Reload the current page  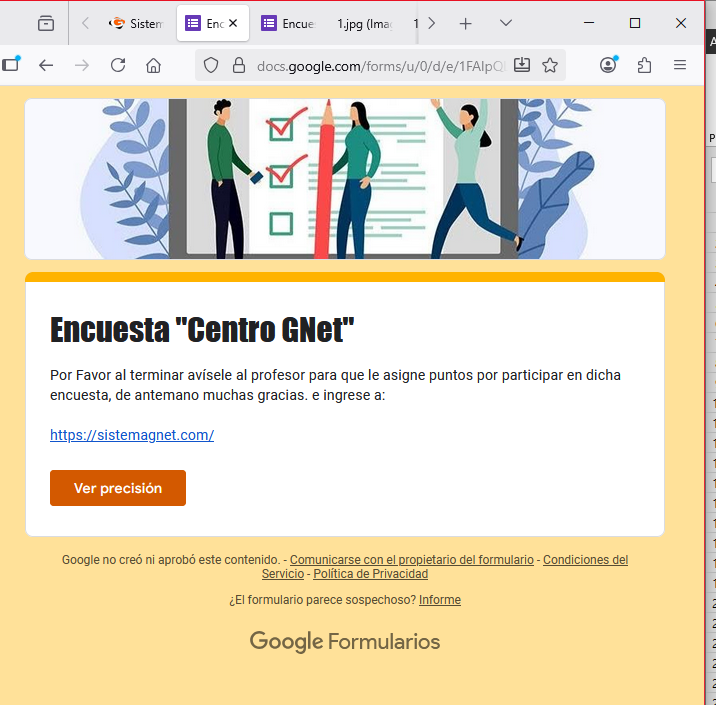[118, 65]
